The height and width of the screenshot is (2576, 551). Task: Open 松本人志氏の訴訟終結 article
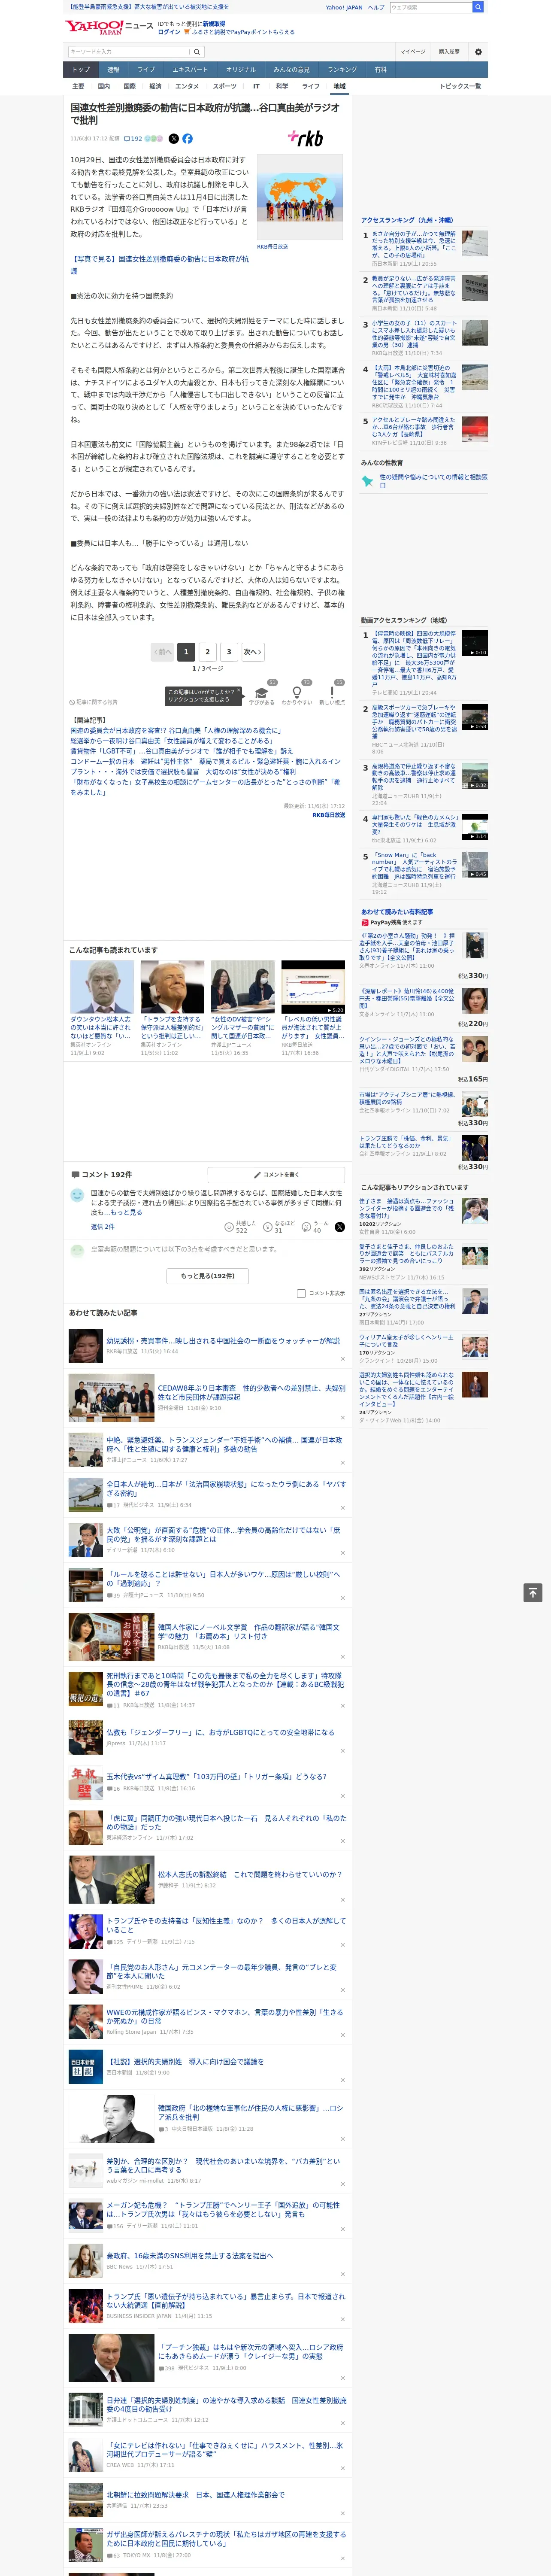pyautogui.click(x=250, y=1875)
